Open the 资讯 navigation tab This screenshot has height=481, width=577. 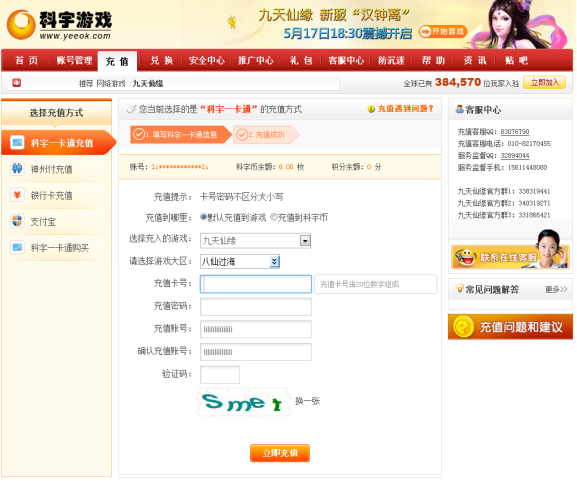pos(475,60)
